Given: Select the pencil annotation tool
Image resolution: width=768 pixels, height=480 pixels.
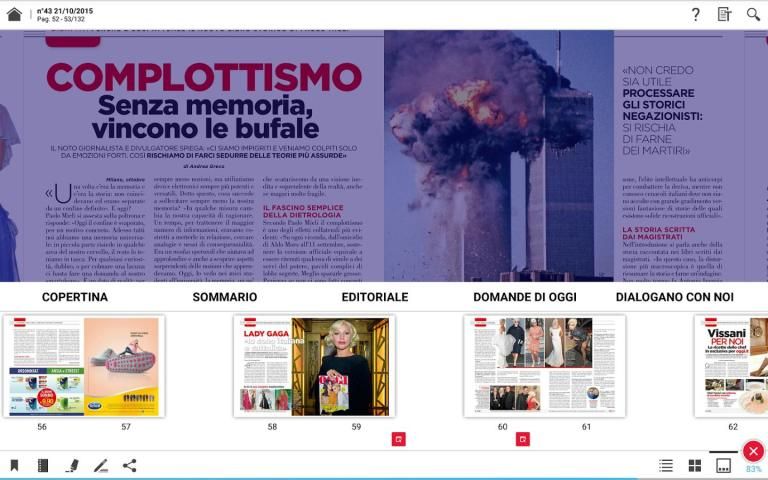Looking at the screenshot, I should [x=100, y=465].
